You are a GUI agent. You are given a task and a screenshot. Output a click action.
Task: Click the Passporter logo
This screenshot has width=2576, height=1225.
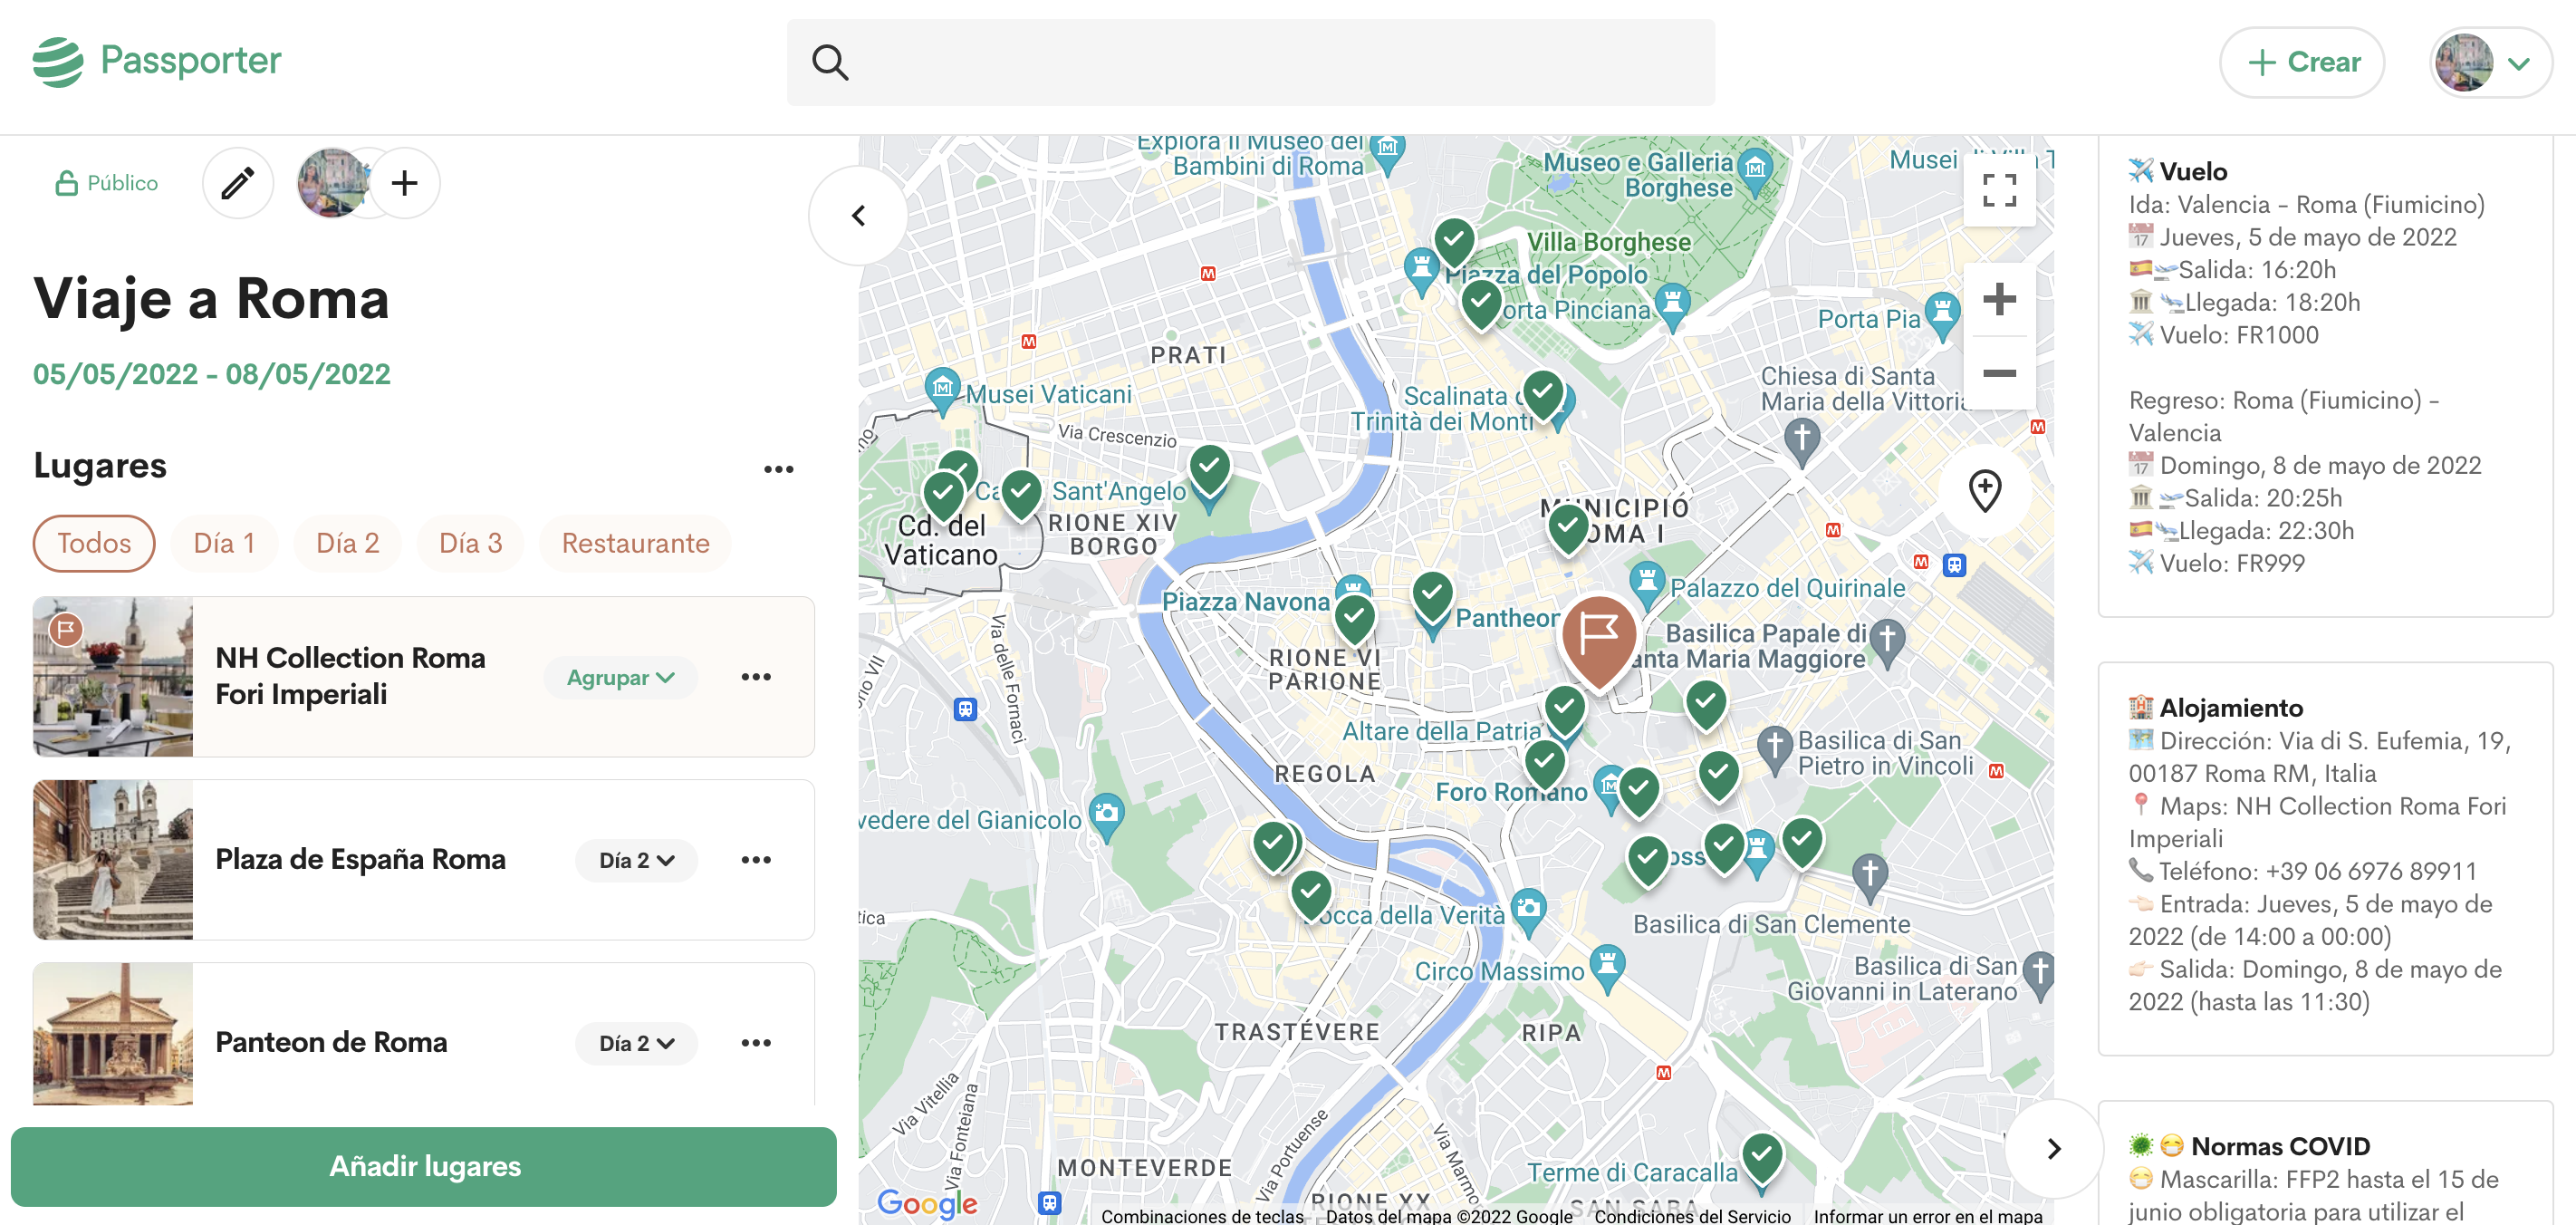click(157, 61)
